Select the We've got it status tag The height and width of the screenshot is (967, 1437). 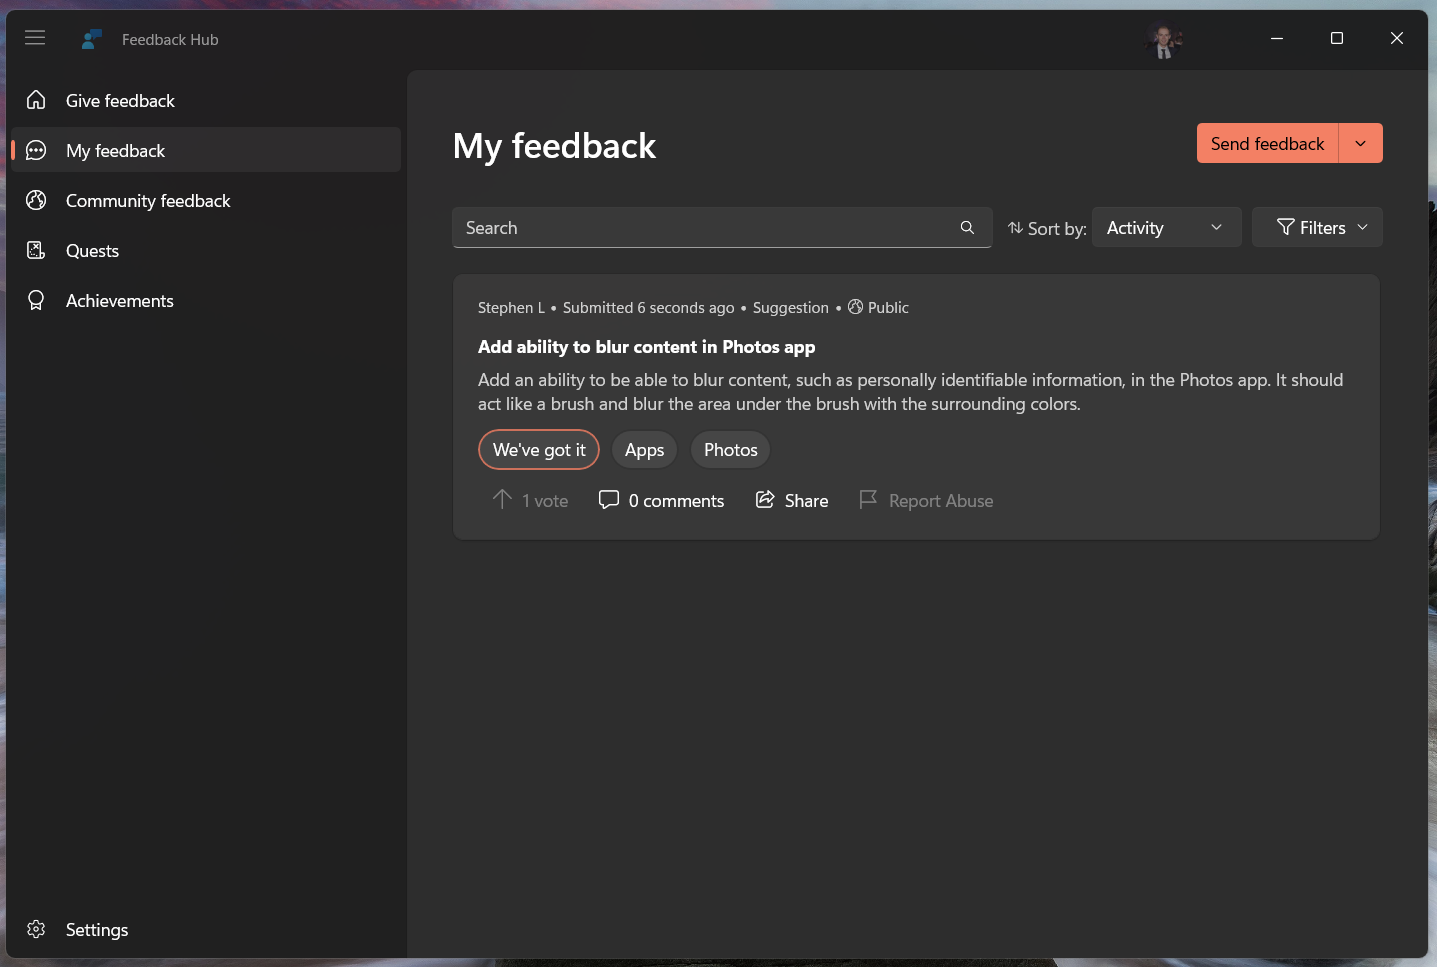(538, 449)
